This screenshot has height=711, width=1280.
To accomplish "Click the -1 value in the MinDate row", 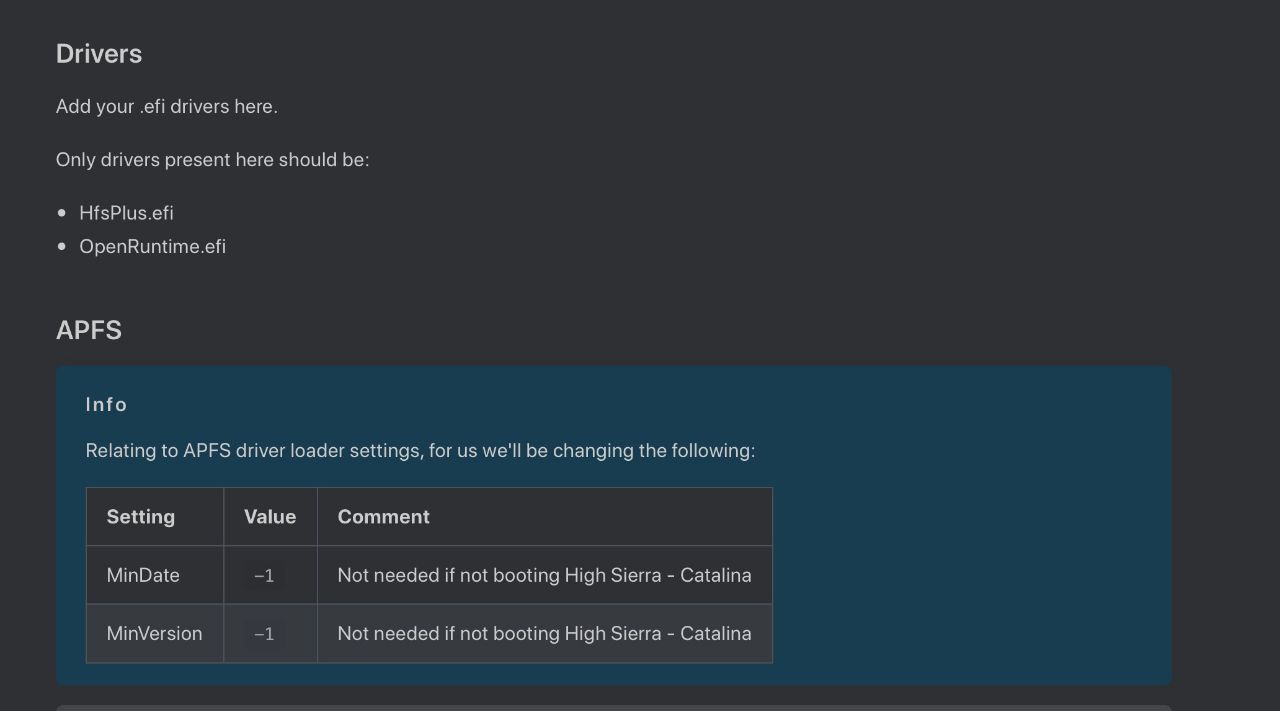I will 264,576.
